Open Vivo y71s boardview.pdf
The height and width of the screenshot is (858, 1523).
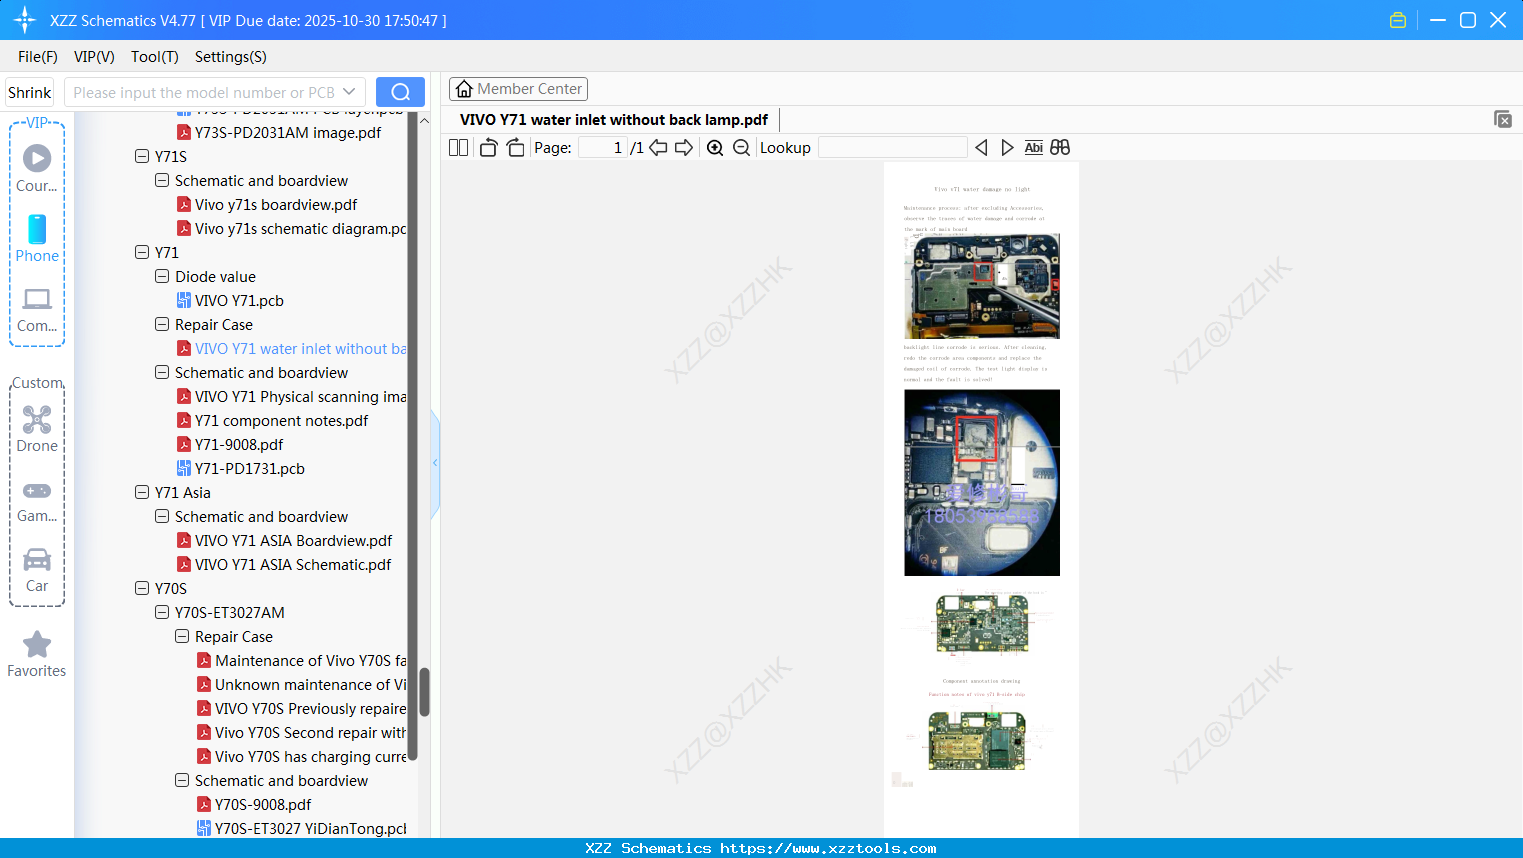[267, 204]
